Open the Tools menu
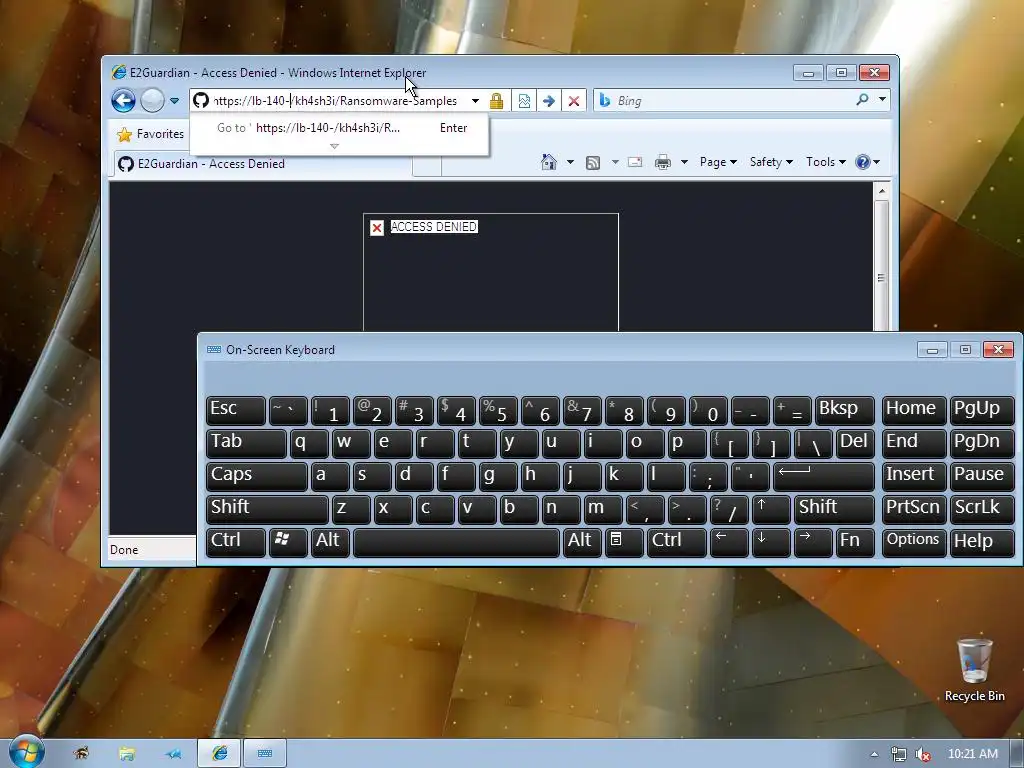 [825, 162]
